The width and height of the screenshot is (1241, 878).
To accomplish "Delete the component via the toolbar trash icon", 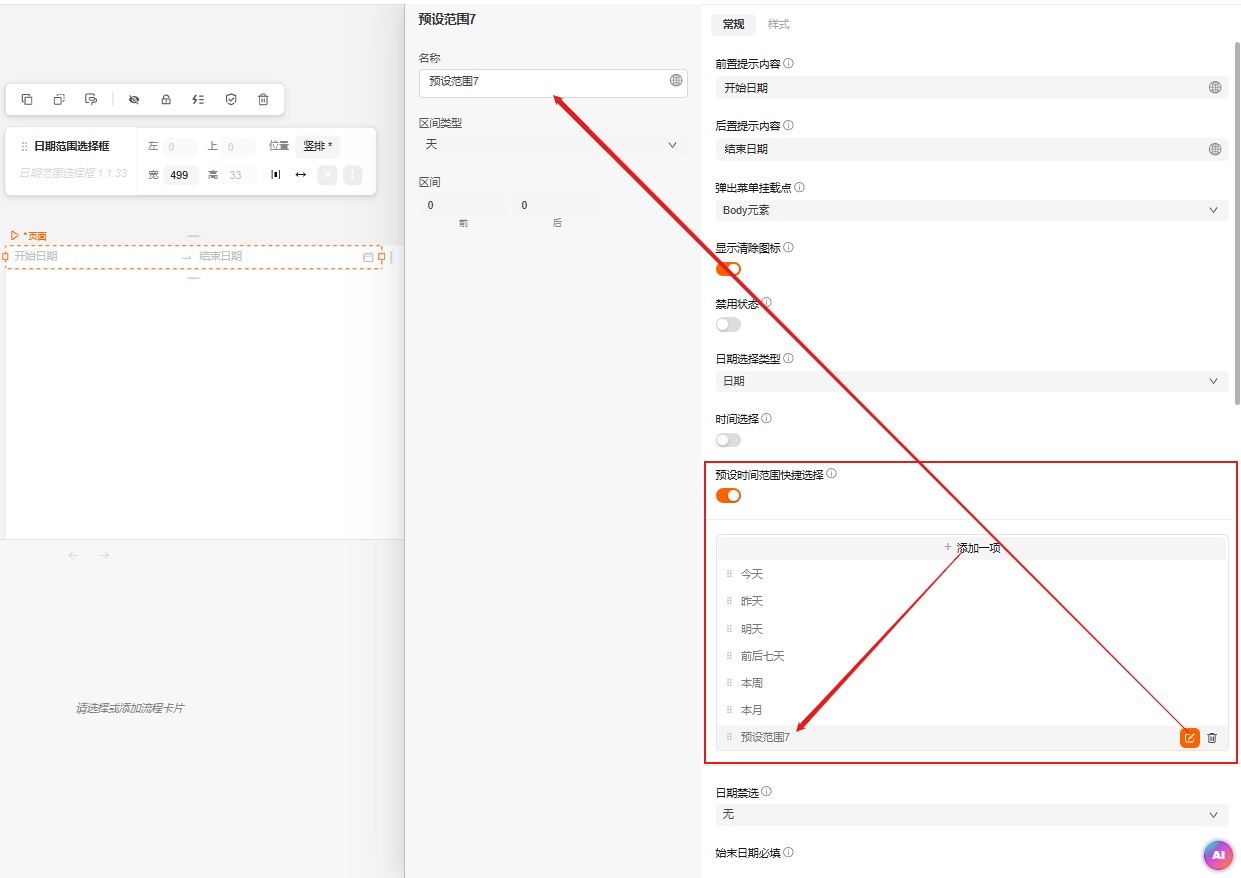I will coord(263,99).
